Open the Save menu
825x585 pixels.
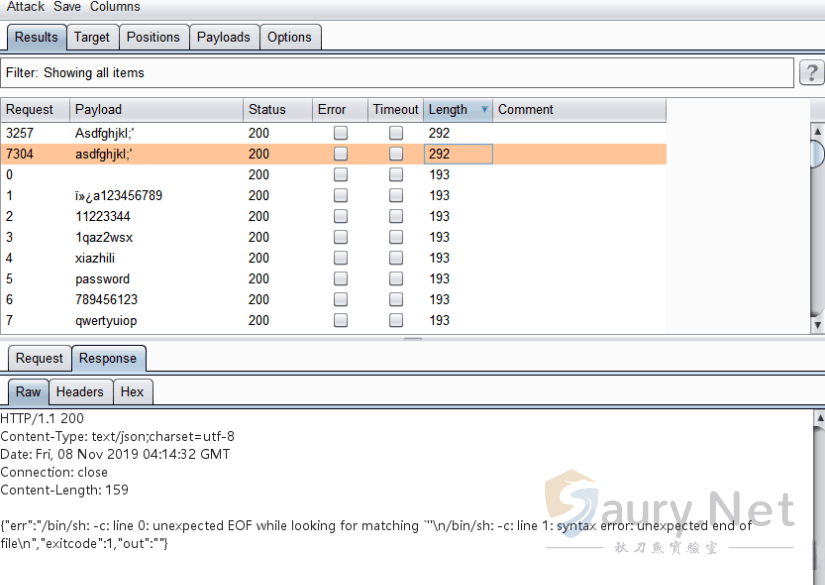pos(67,7)
